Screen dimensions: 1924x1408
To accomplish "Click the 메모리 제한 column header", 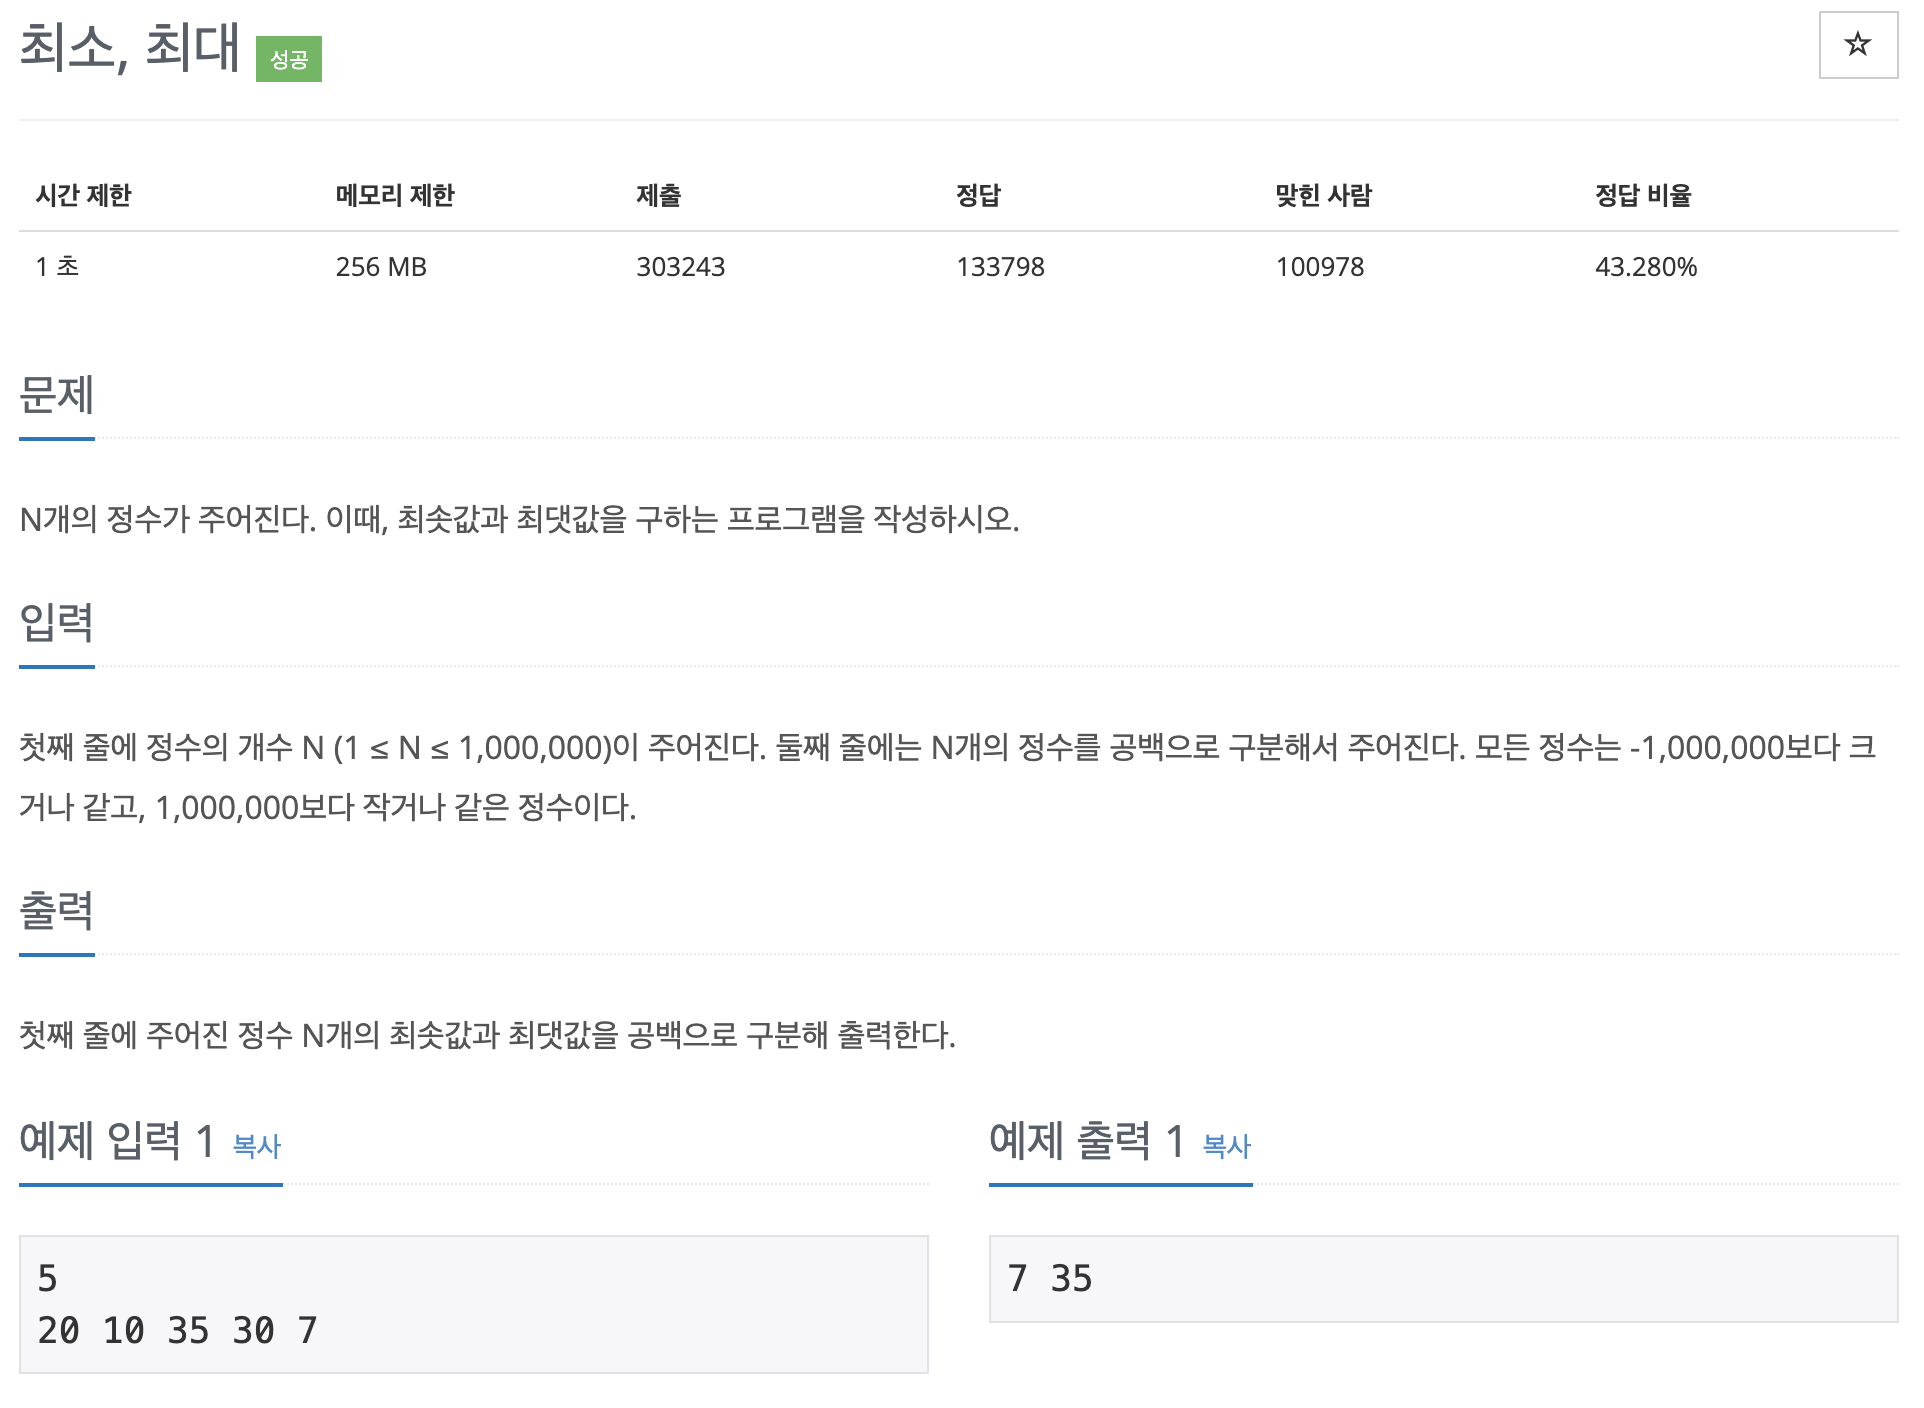I will [x=394, y=196].
